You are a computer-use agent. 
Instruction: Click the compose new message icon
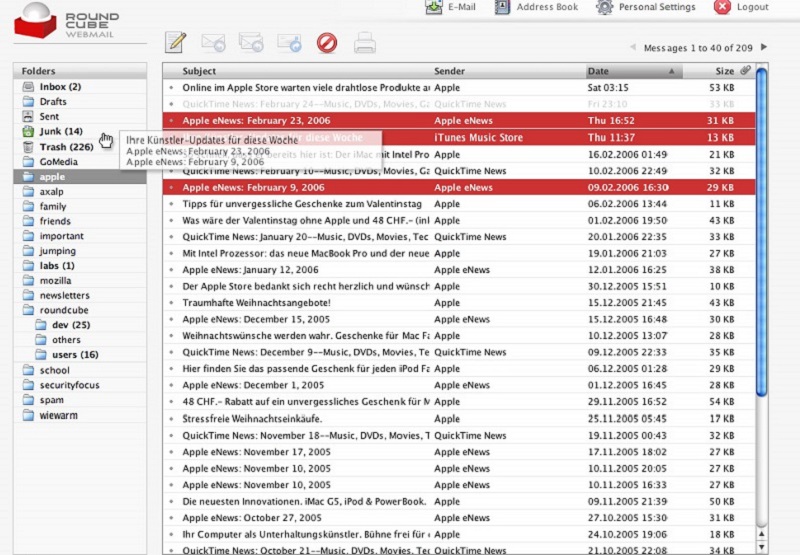coord(176,42)
